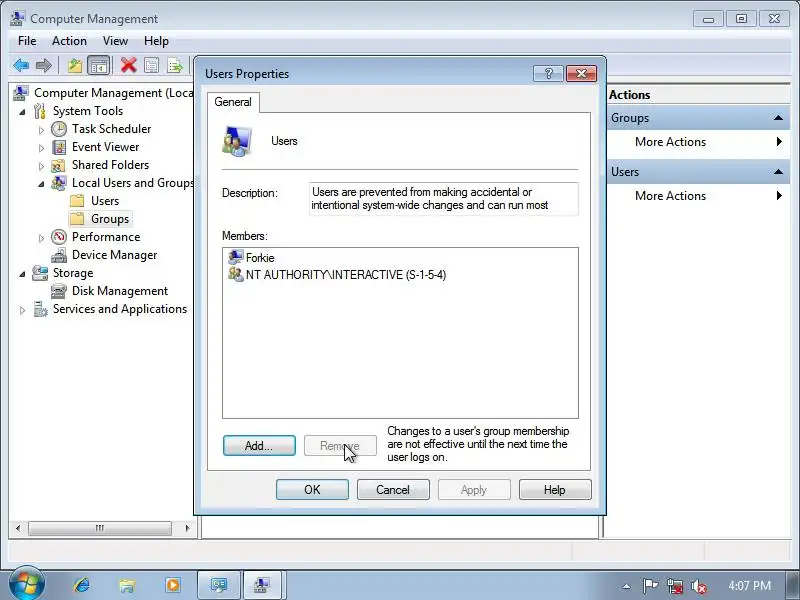
Task: Open Windows Media Player from the taskbar
Action: pyautogui.click(x=173, y=585)
